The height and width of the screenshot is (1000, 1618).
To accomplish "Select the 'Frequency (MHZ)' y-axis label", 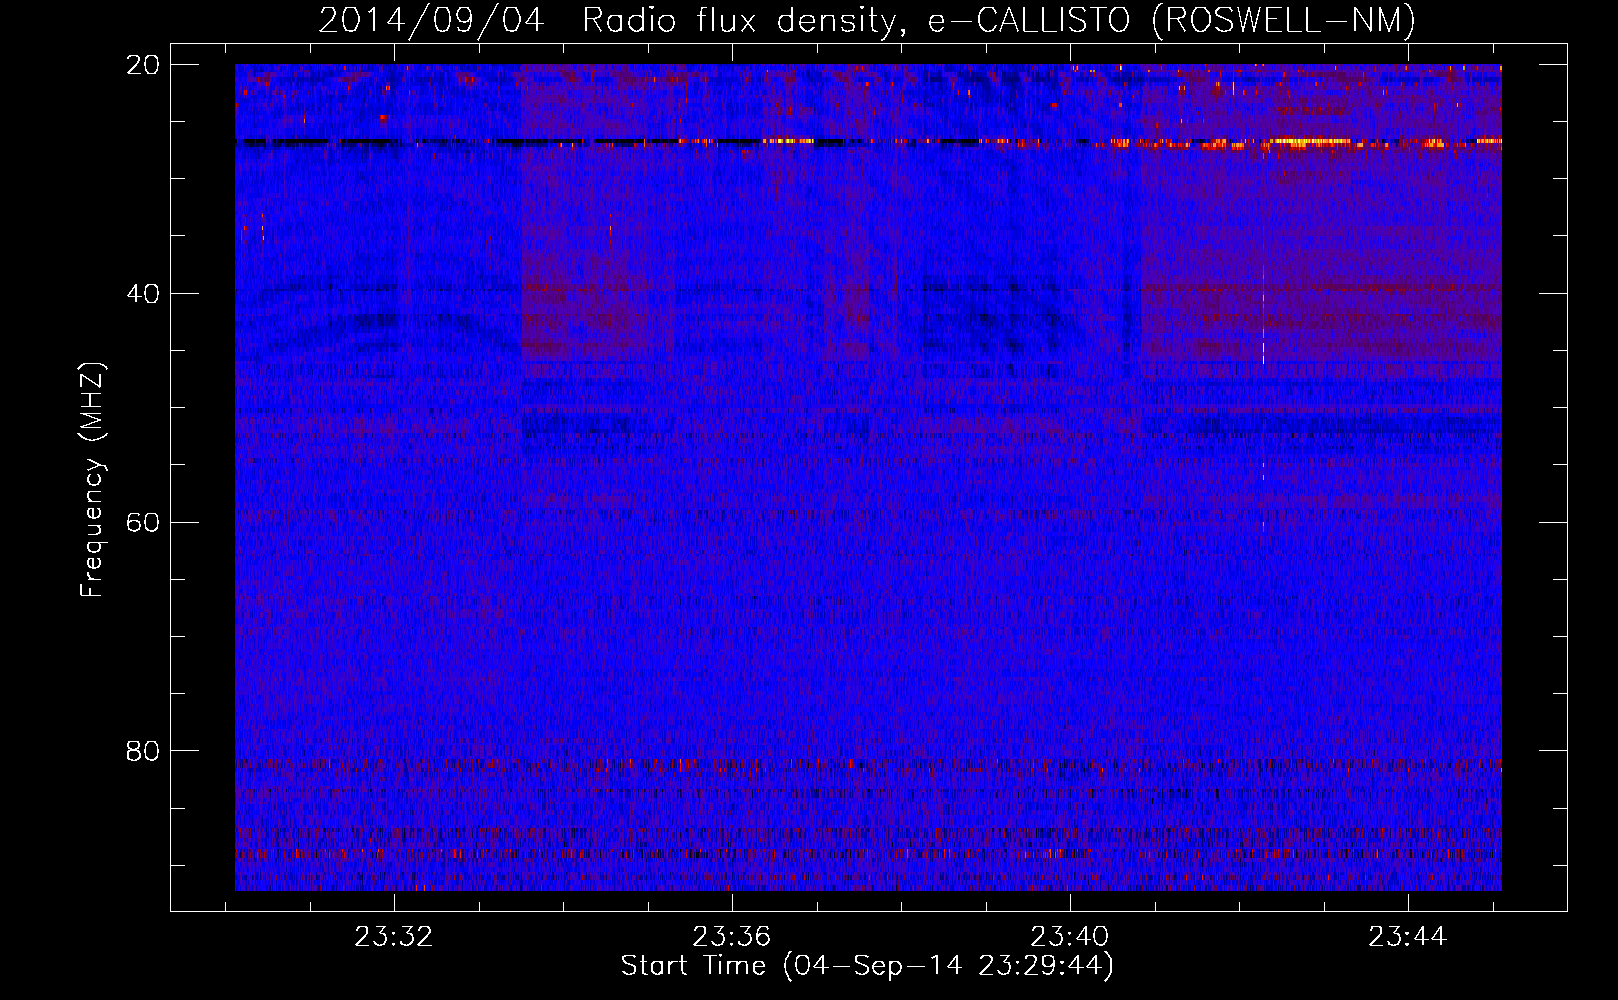I will click(x=92, y=480).
